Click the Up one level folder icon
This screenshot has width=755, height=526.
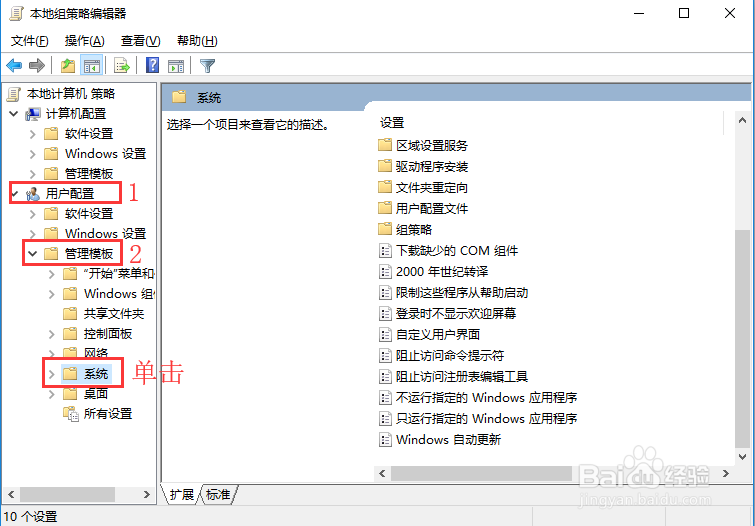pos(68,66)
